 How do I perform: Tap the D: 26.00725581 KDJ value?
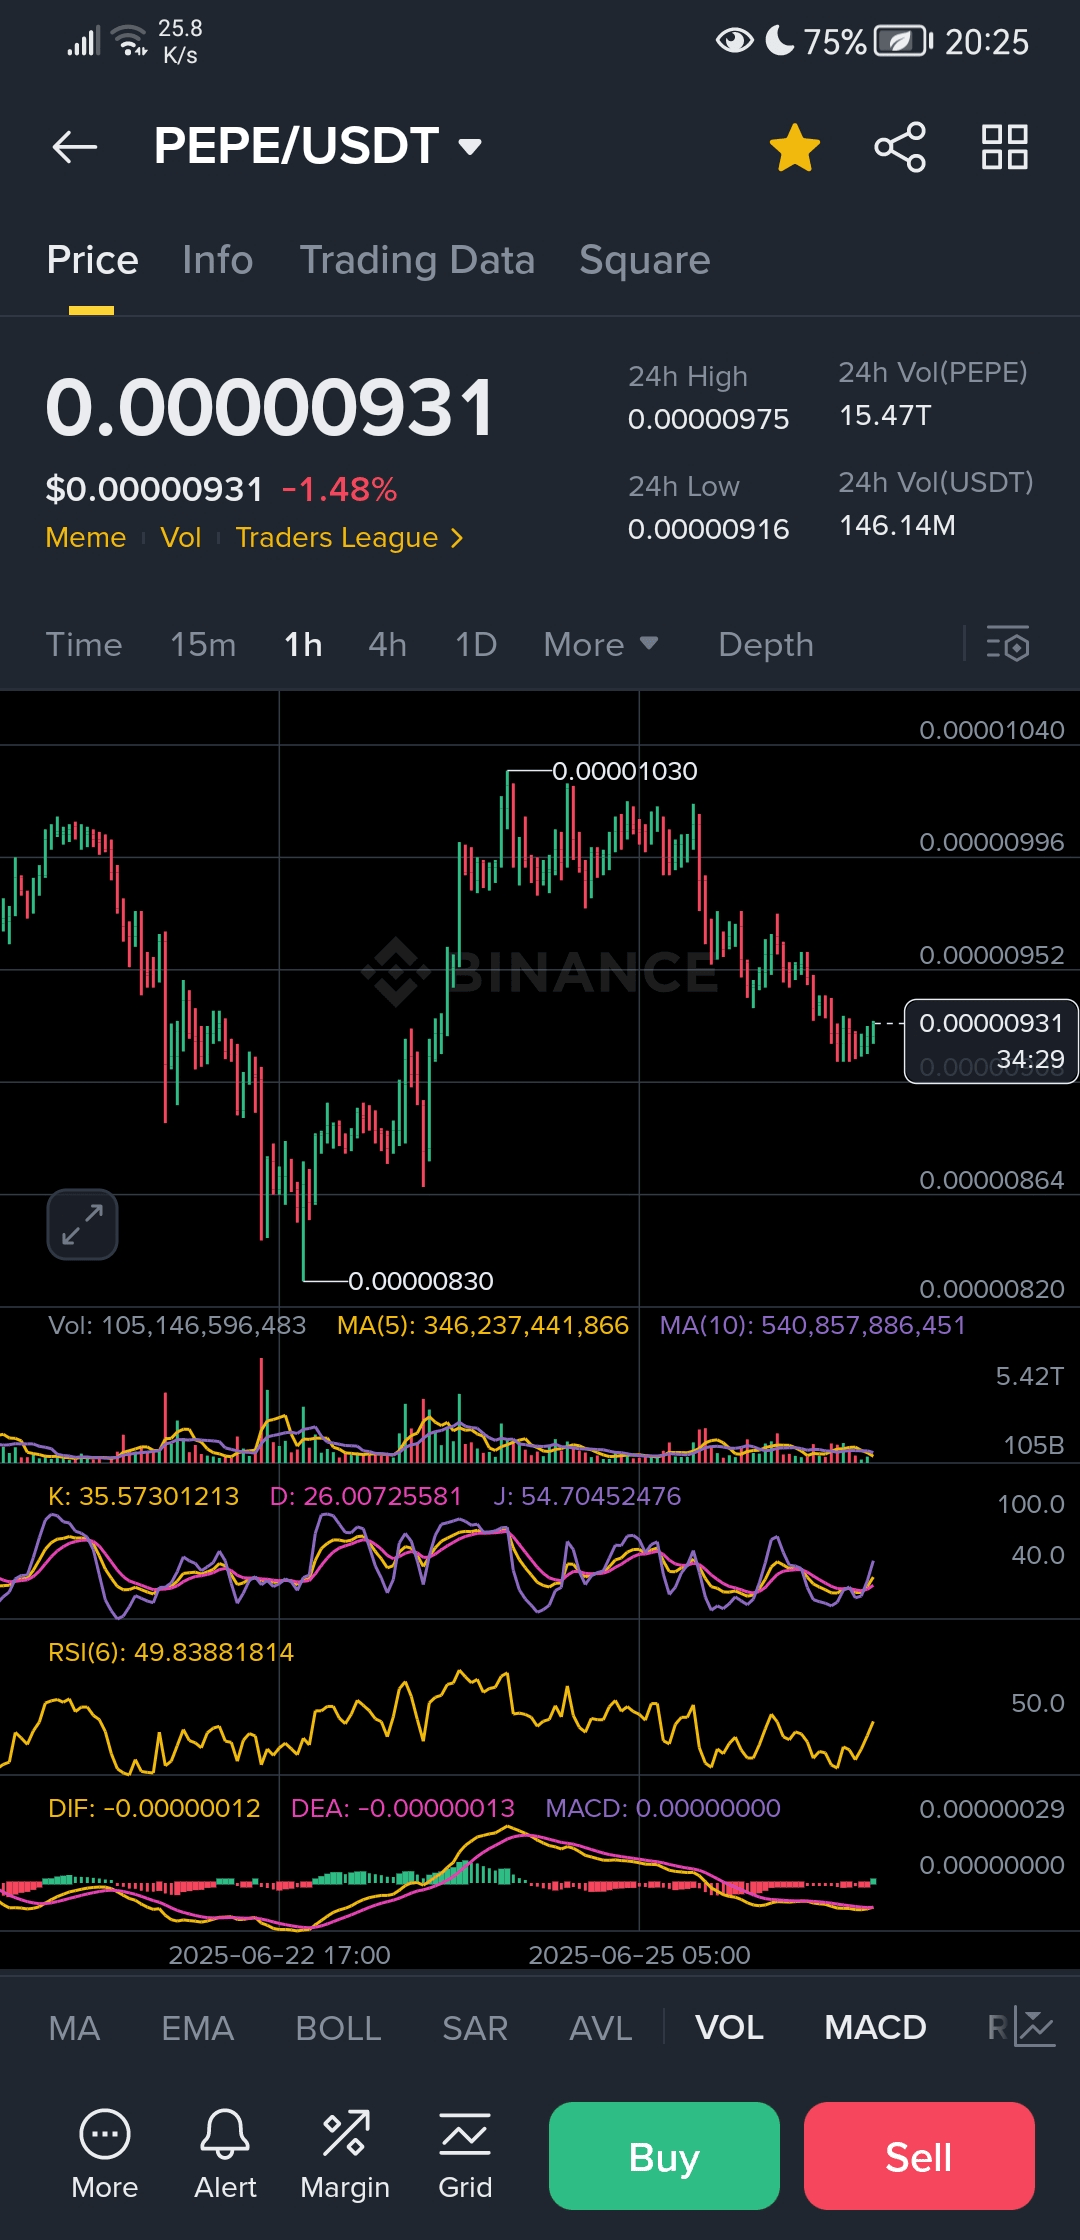click(x=365, y=1496)
